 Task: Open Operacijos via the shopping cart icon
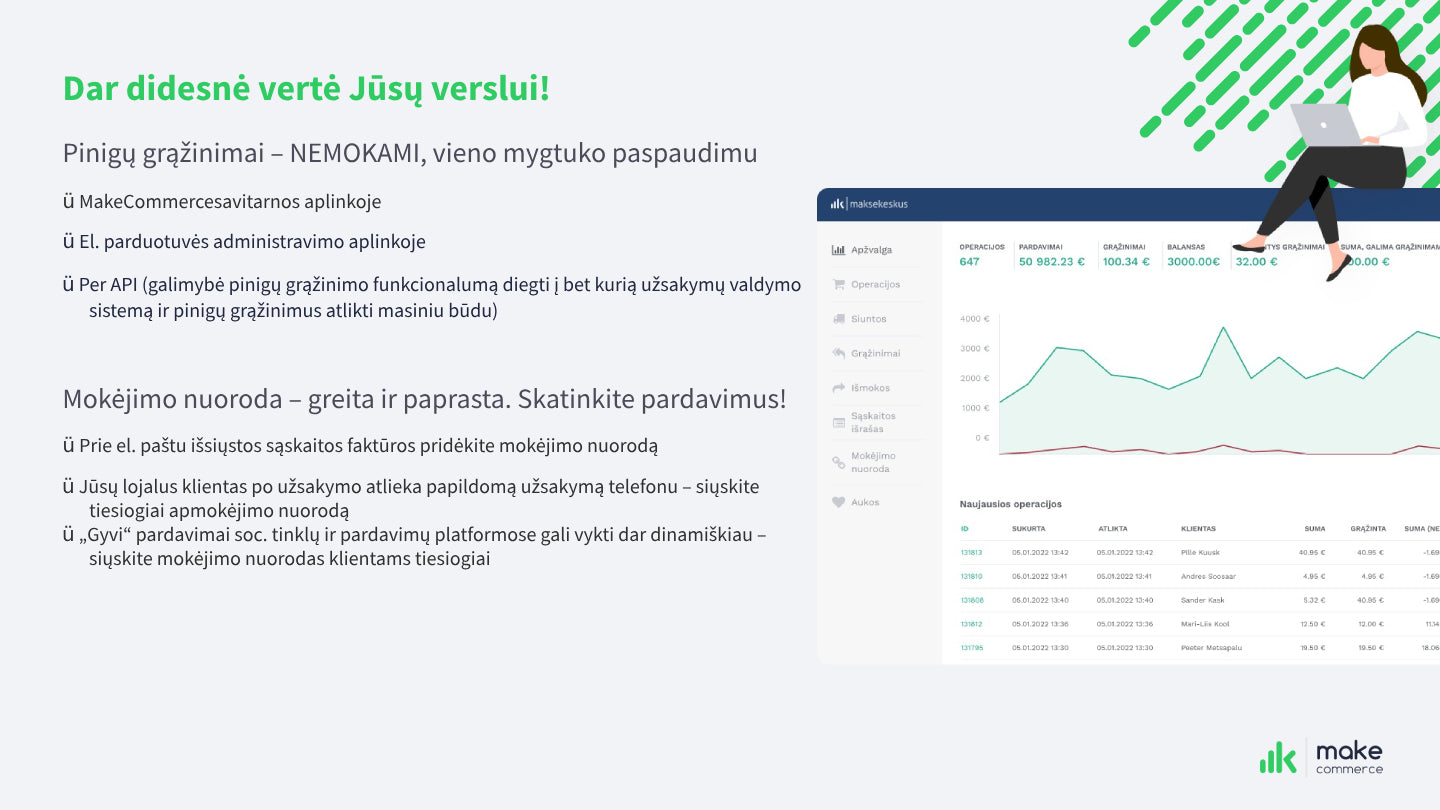[x=838, y=284]
